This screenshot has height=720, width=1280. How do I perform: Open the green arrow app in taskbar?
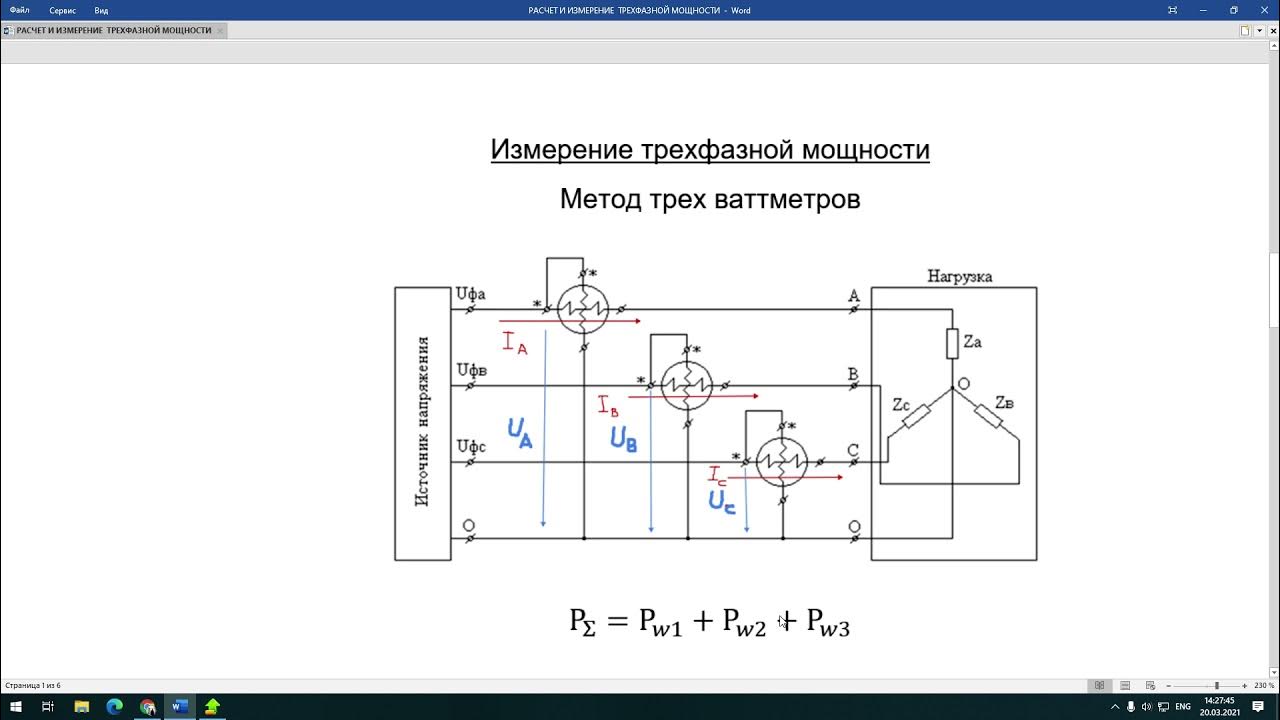click(x=212, y=706)
